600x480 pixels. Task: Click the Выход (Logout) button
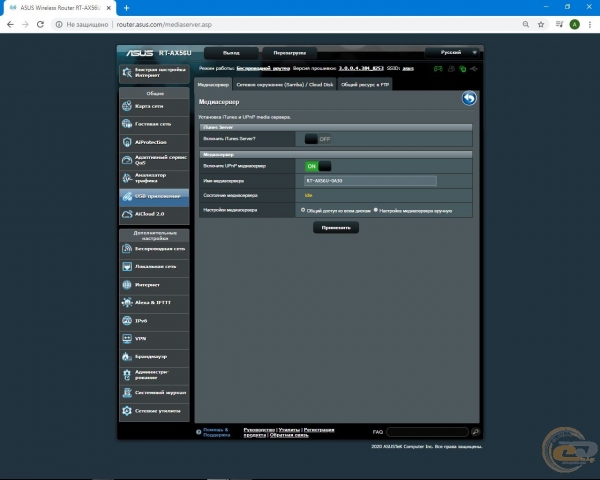click(231, 53)
